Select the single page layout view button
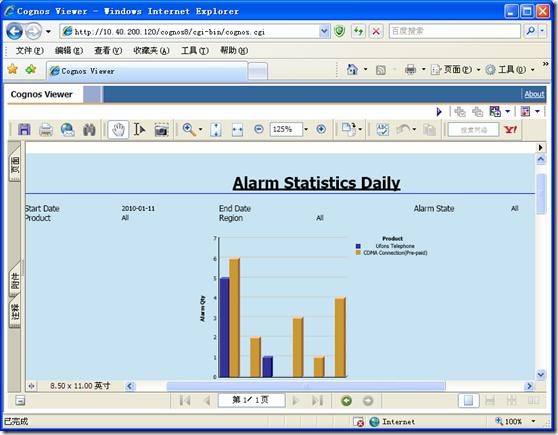 coord(469,401)
